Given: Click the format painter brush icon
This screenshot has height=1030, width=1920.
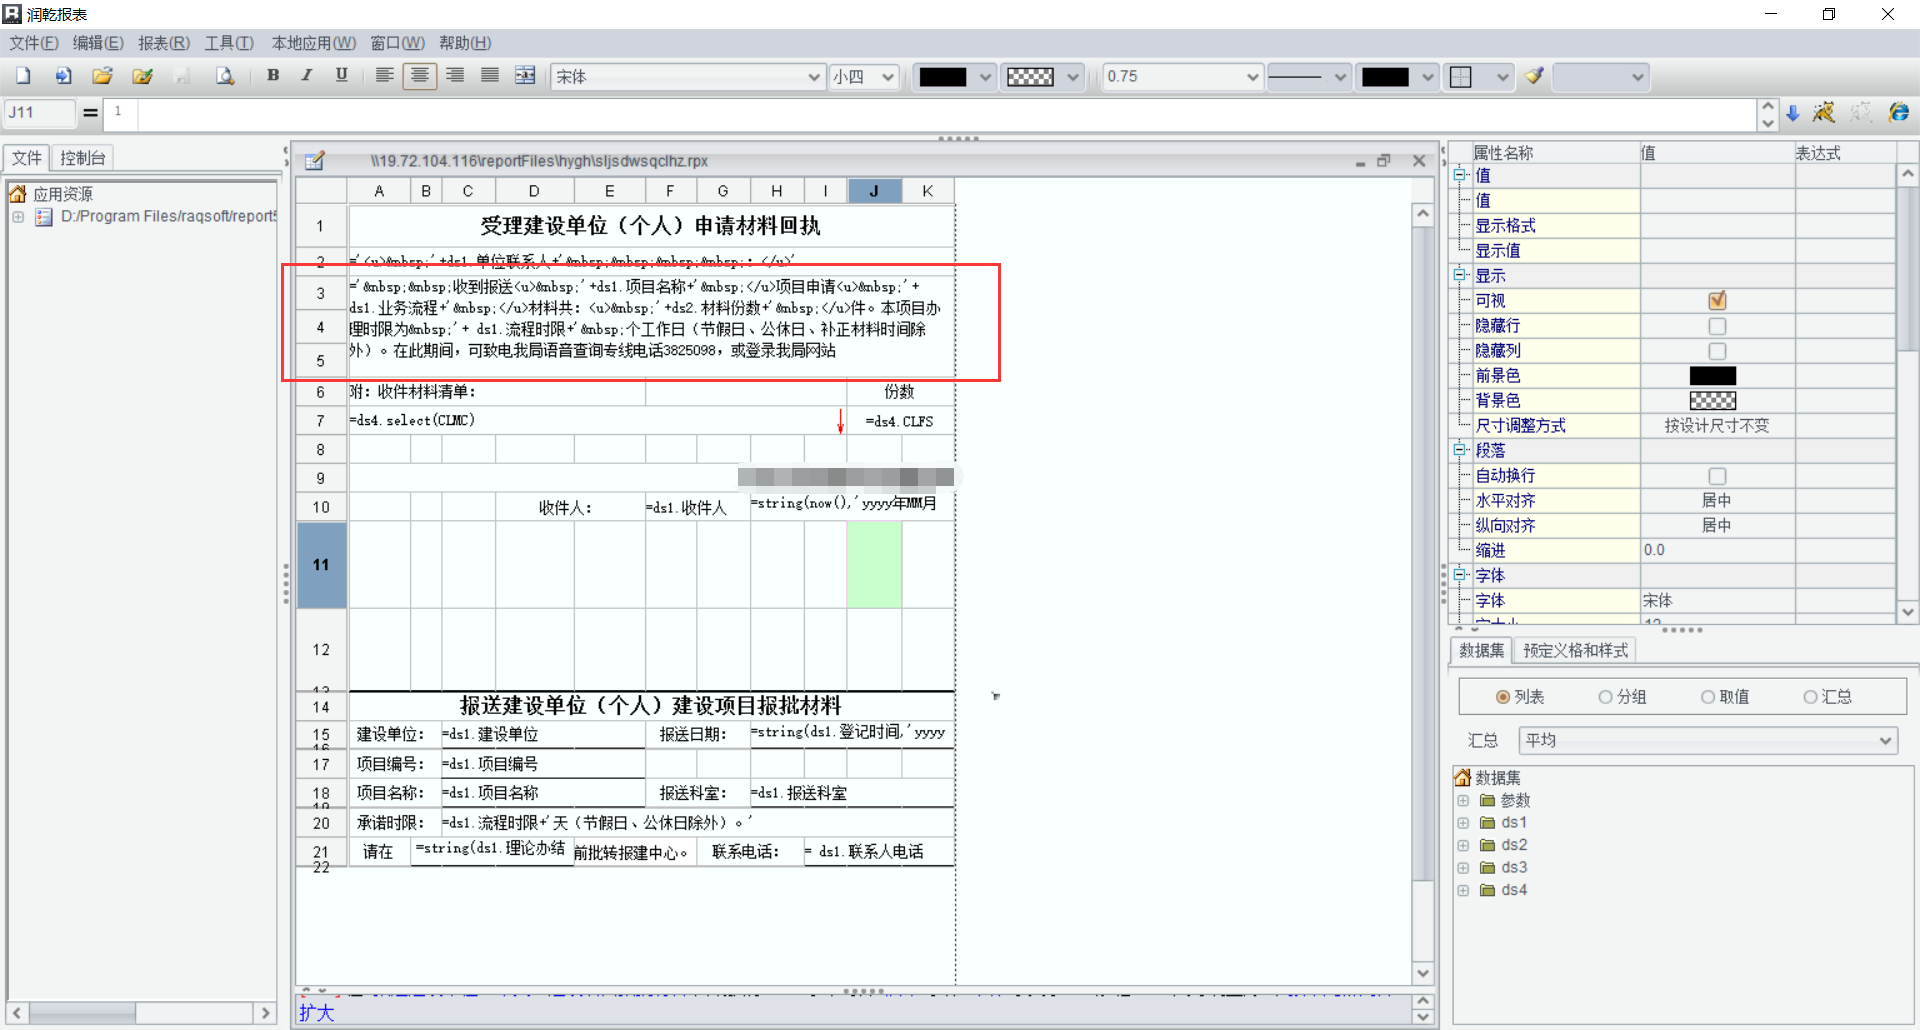Looking at the screenshot, I should 1535,76.
